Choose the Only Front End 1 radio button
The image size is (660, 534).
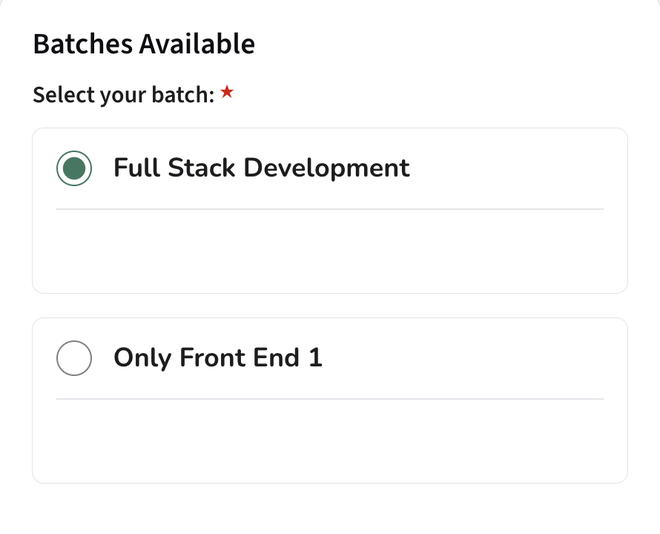coord(74,358)
